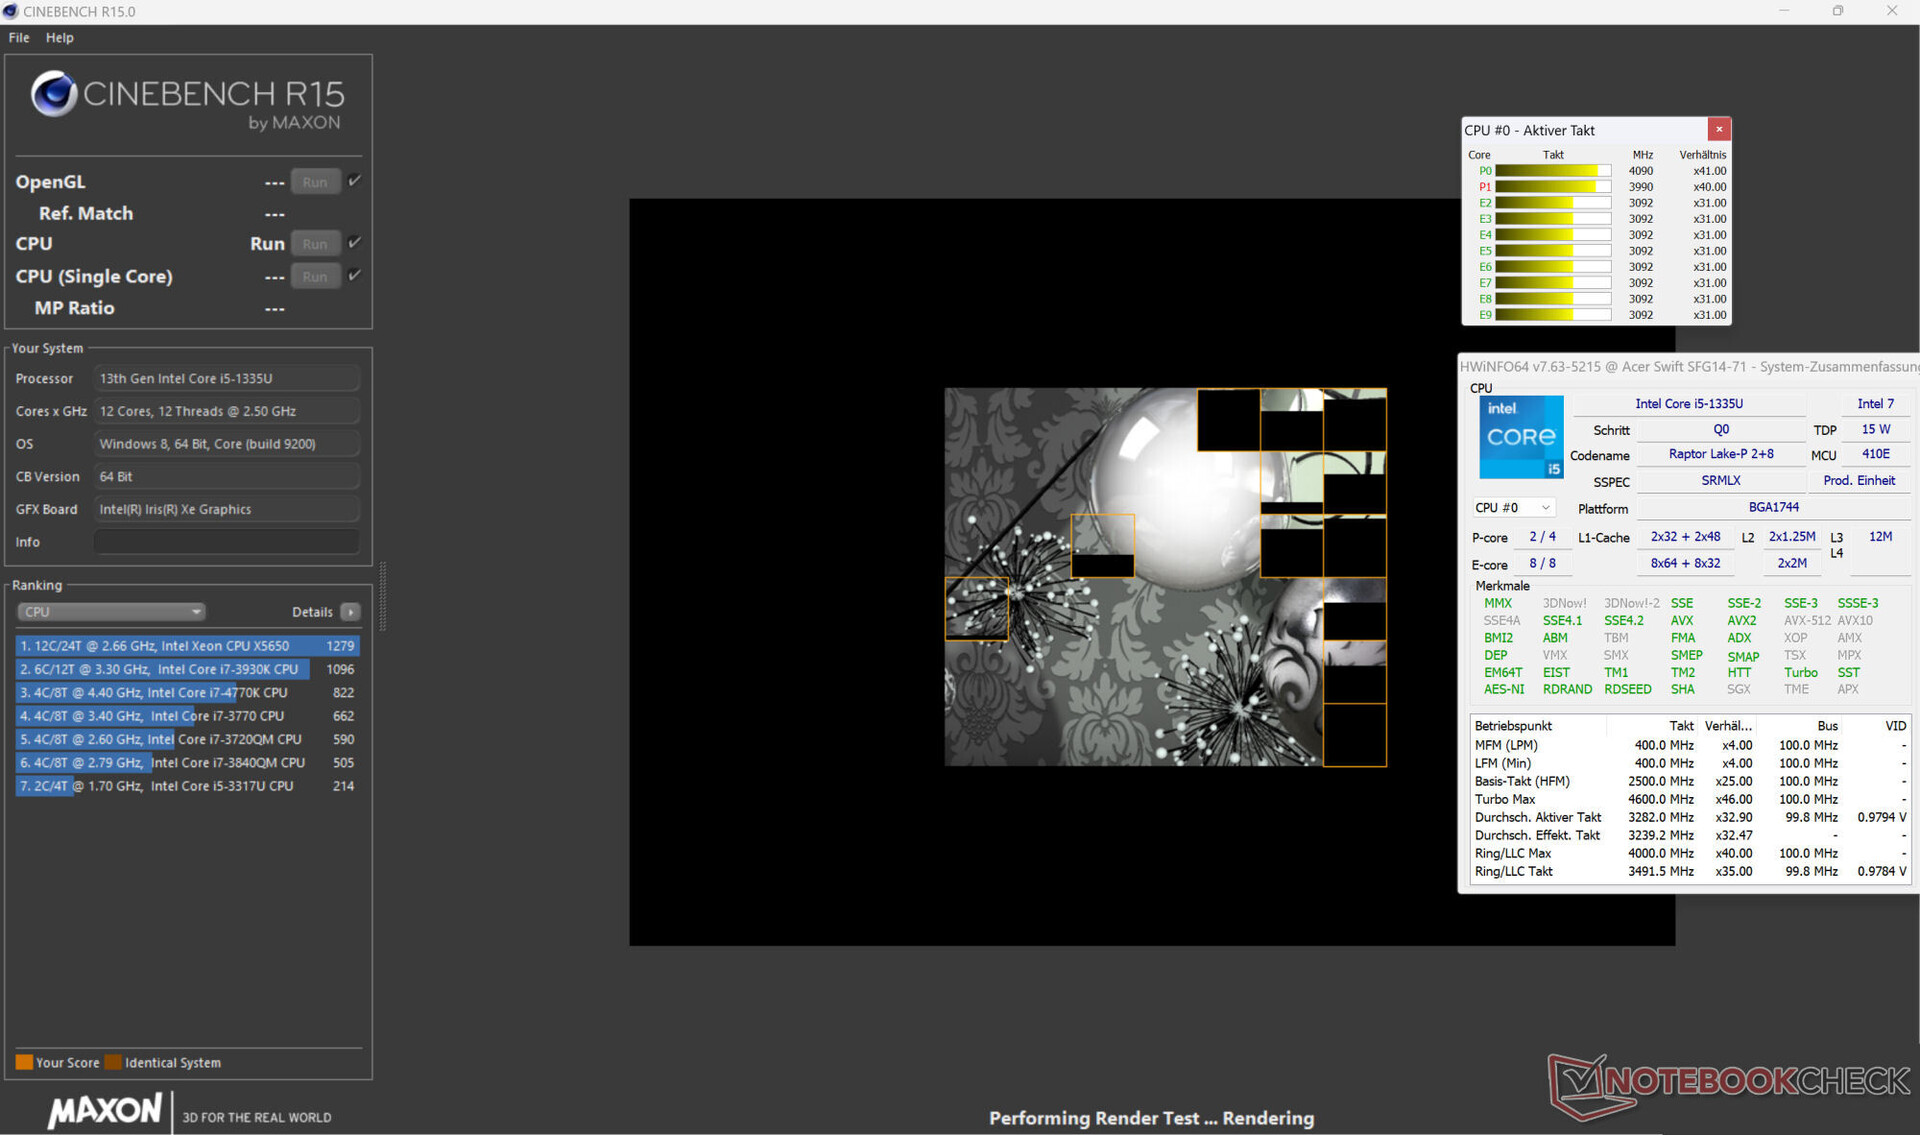Toggle the OpenGL test checkbox
Screen dimensions: 1920x1135
(354, 181)
